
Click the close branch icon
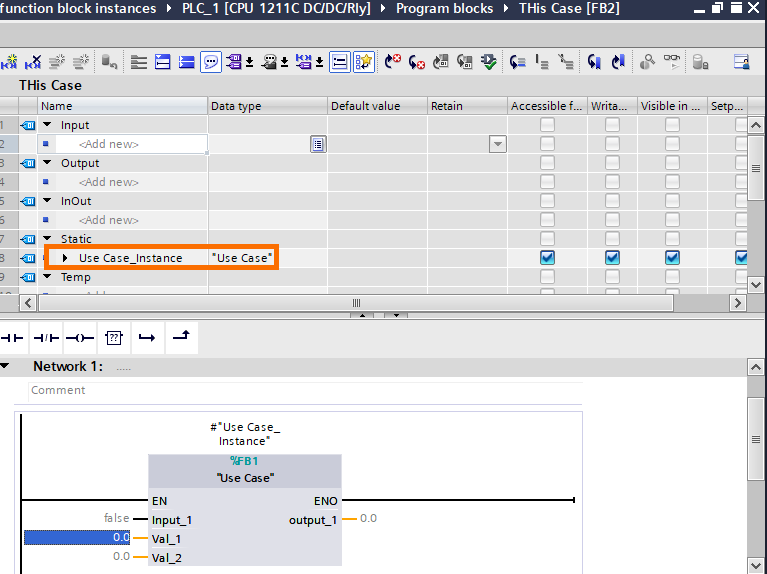point(180,338)
